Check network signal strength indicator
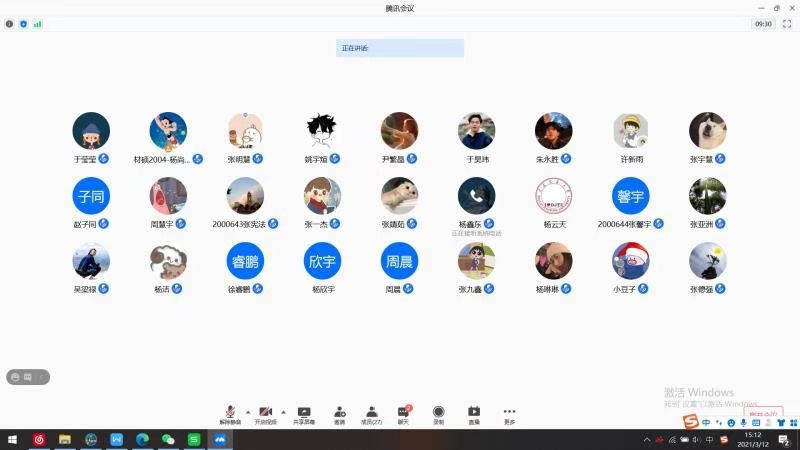Viewport: 800px width, 450px height. pos(37,23)
